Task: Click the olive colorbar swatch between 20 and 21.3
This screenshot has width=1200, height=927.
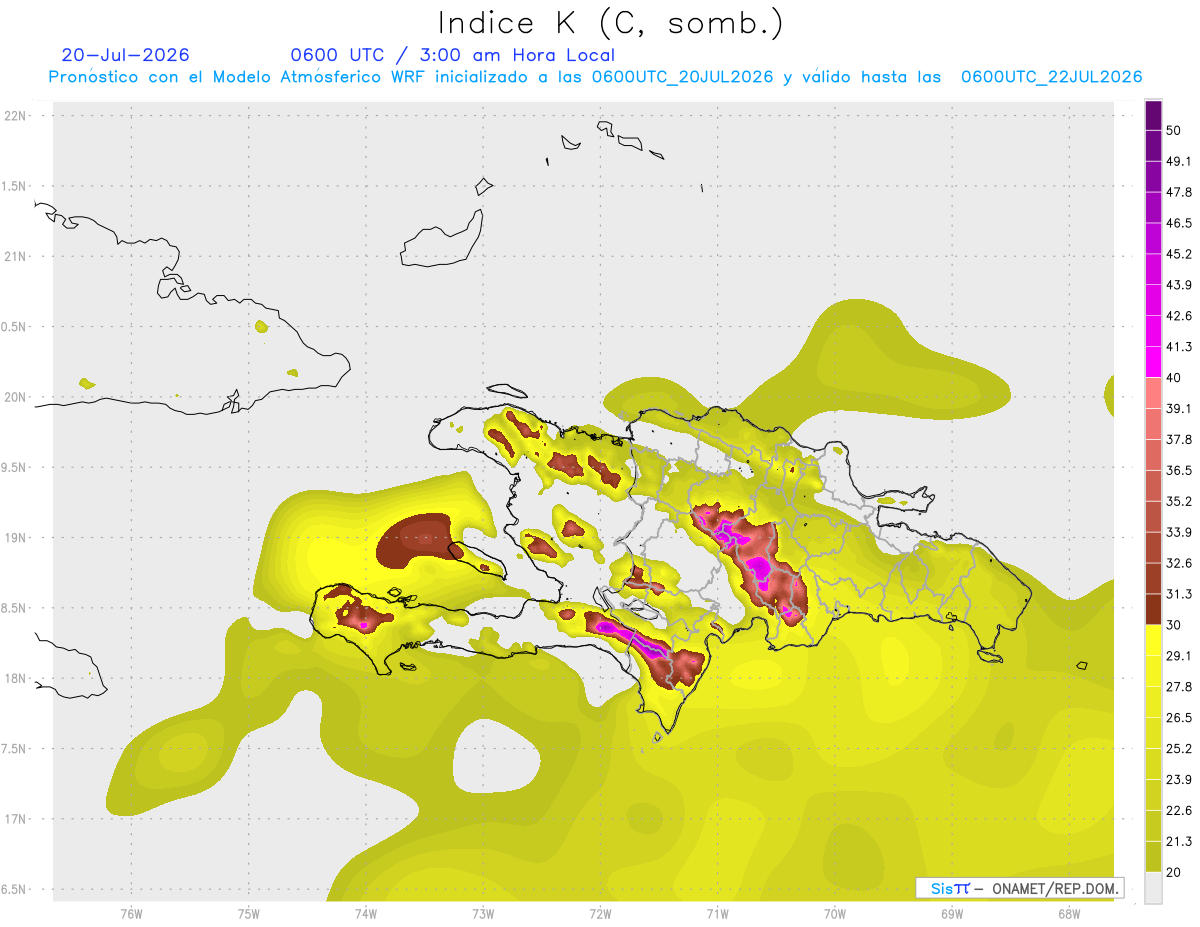Action: (1153, 856)
